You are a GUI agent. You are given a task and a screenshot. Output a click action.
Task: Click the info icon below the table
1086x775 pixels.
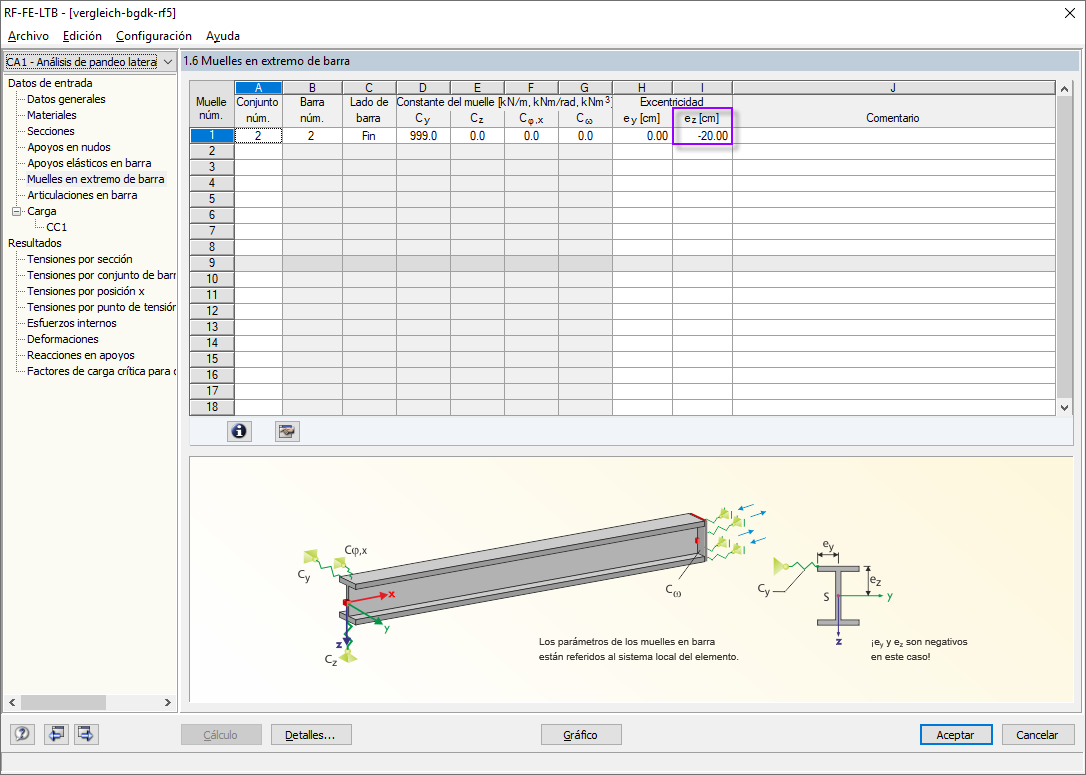pos(239,431)
